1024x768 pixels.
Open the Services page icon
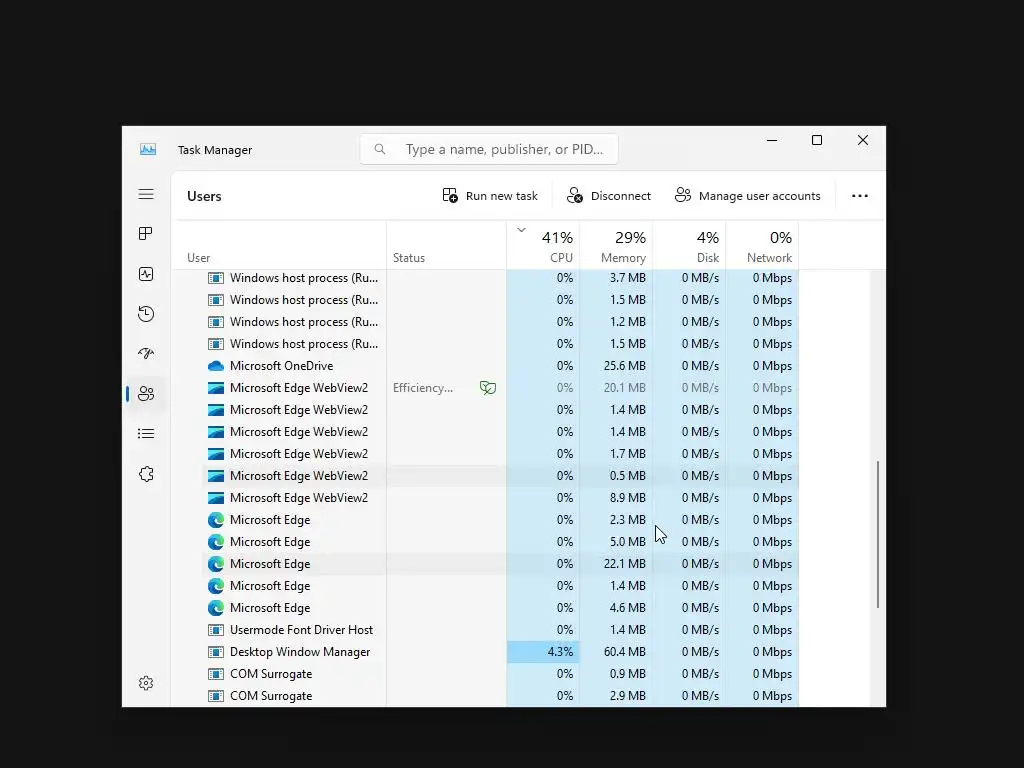tap(146, 474)
